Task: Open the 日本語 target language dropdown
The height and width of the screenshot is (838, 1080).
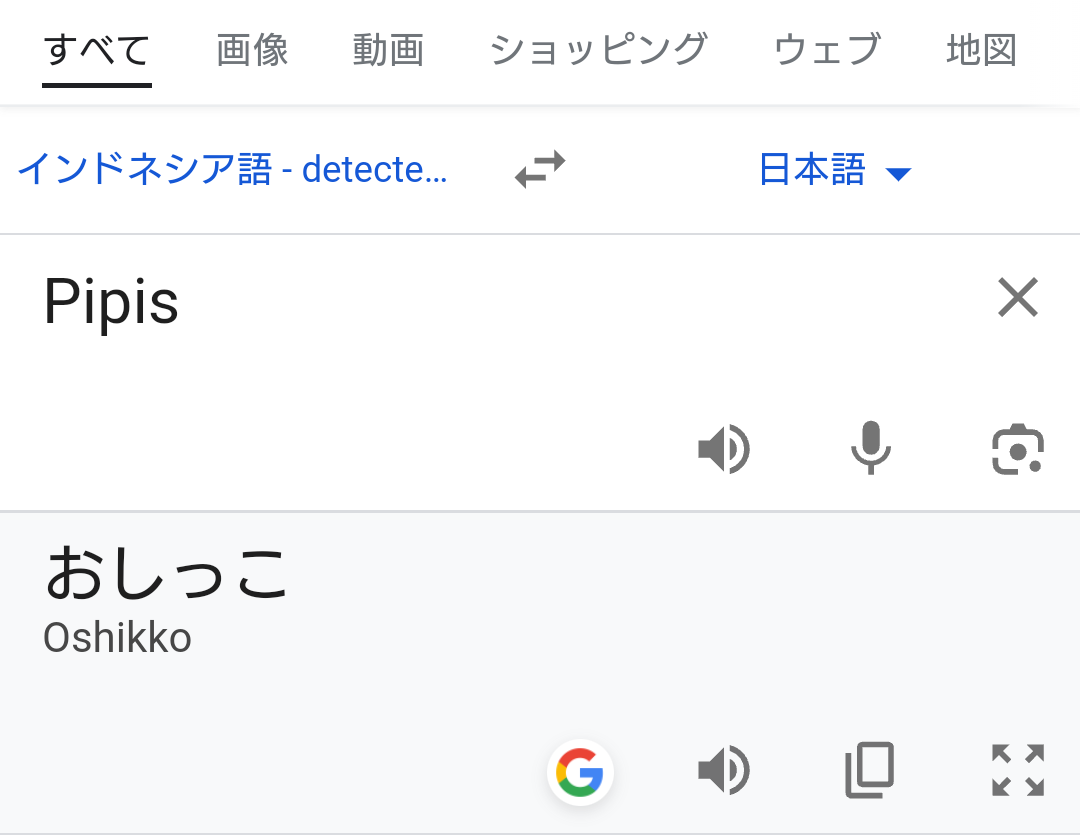Action: tap(812, 170)
